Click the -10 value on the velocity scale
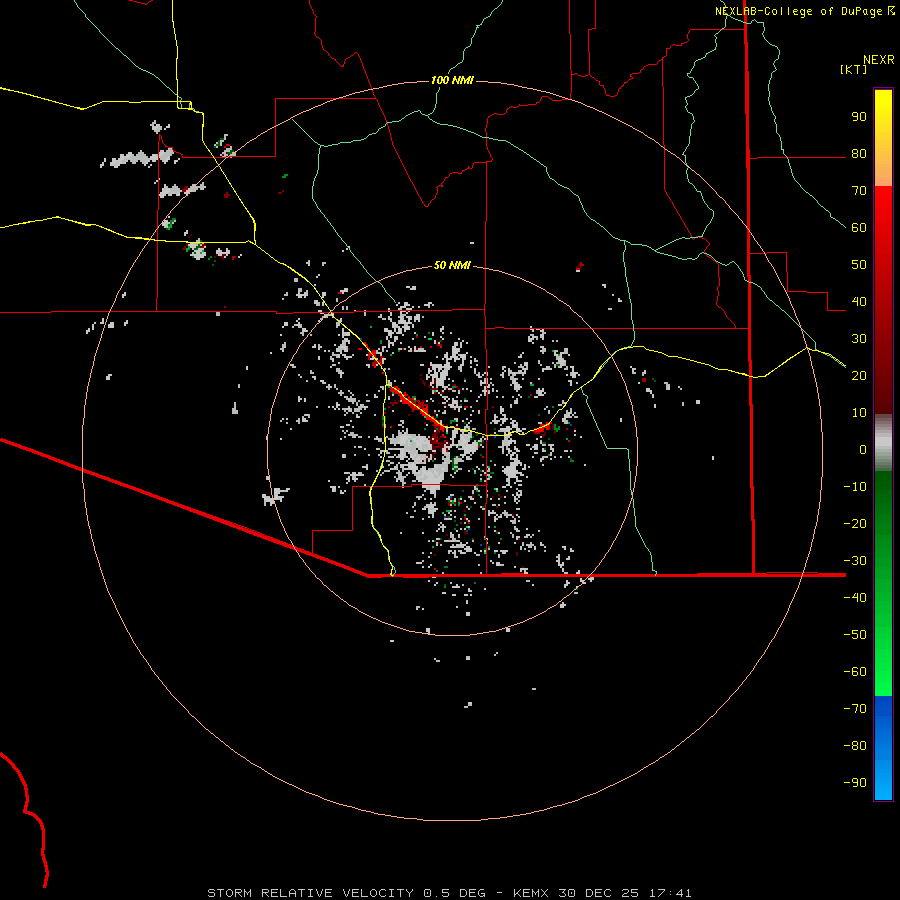Viewport: 900px width, 900px height. [x=855, y=487]
